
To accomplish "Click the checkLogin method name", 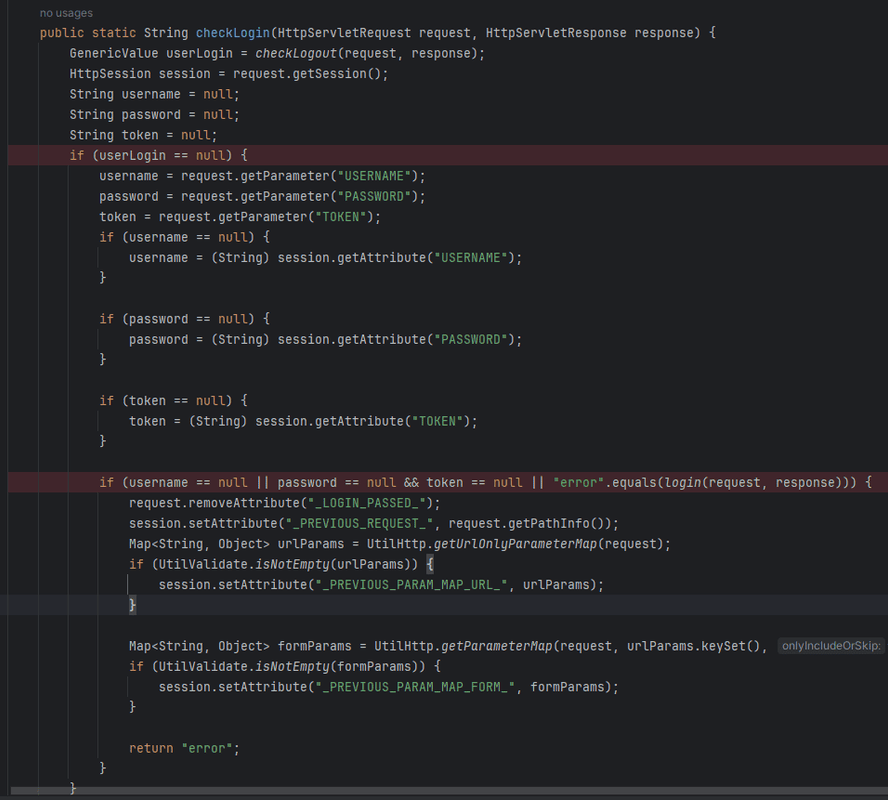I will click(233, 33).
